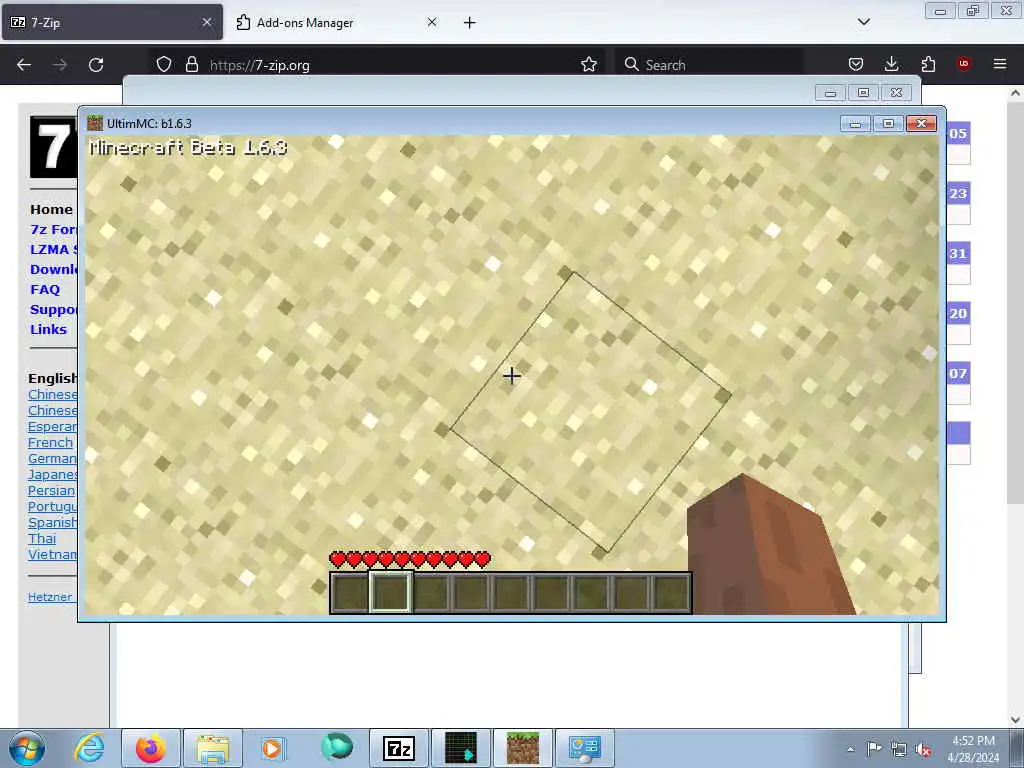
Task: Show hidden system tray icons
Action: 850,749
